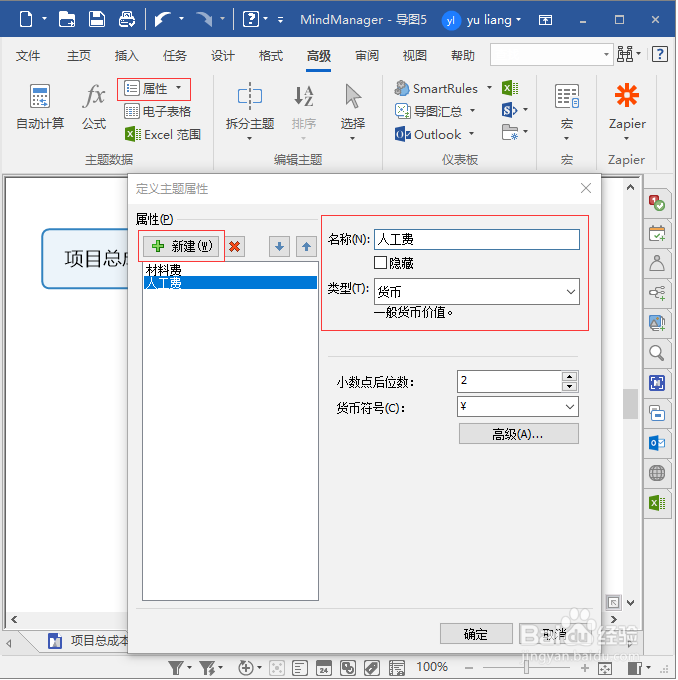The height and width of the screenshot is (680, 678).
Task: Open the ribbon search box dropdown
Action: coord(606,55)
